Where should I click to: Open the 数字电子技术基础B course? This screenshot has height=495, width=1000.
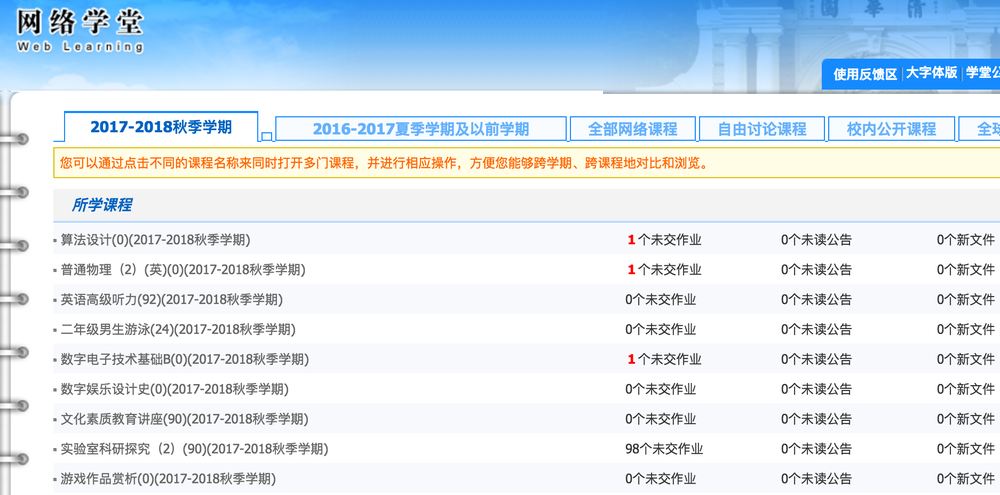[x=184, y=360]
